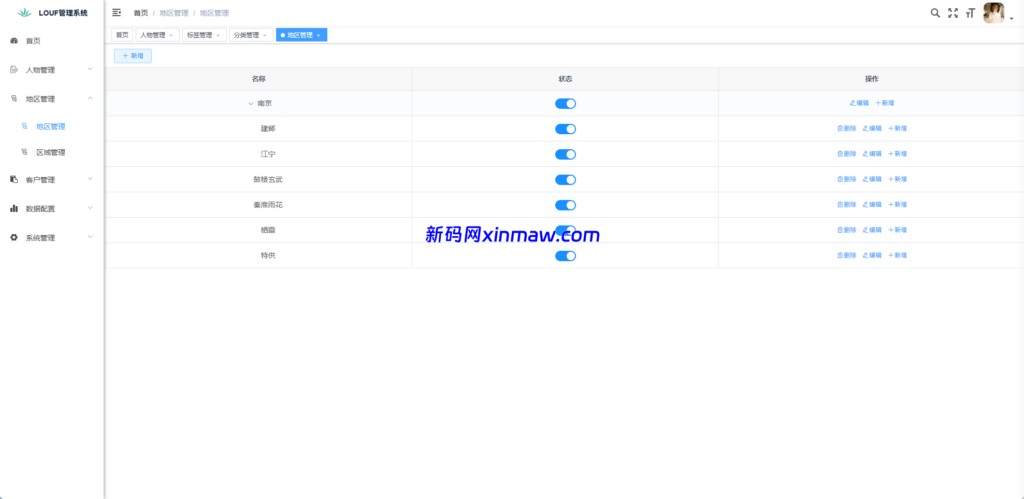Add a child under 江宁
This screenshot has height=499, width=1024.
click(897, 154)
